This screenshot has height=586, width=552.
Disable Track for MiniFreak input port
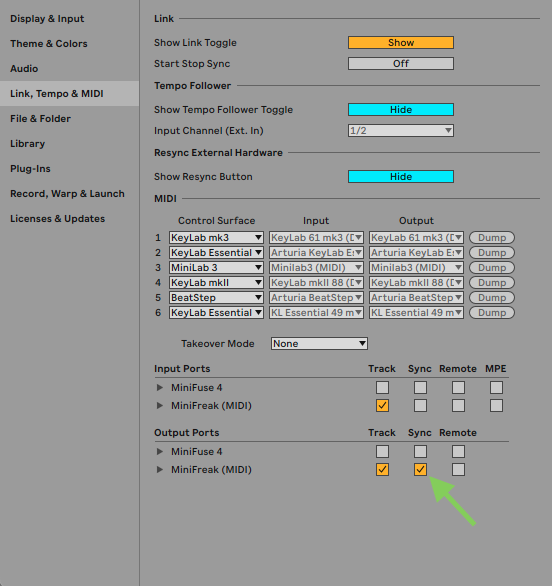[x=382, y=405]
